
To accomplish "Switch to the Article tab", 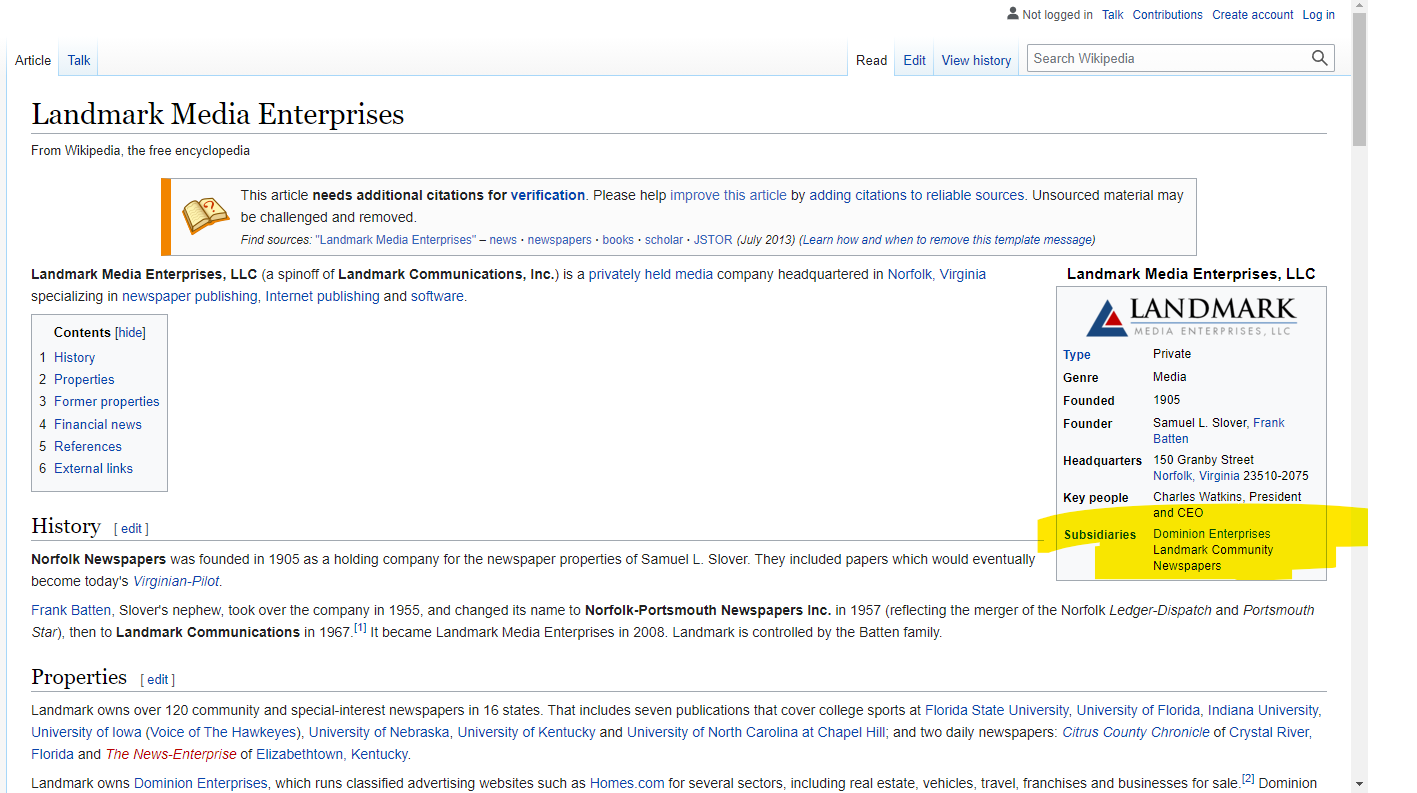I will (33, 60).
